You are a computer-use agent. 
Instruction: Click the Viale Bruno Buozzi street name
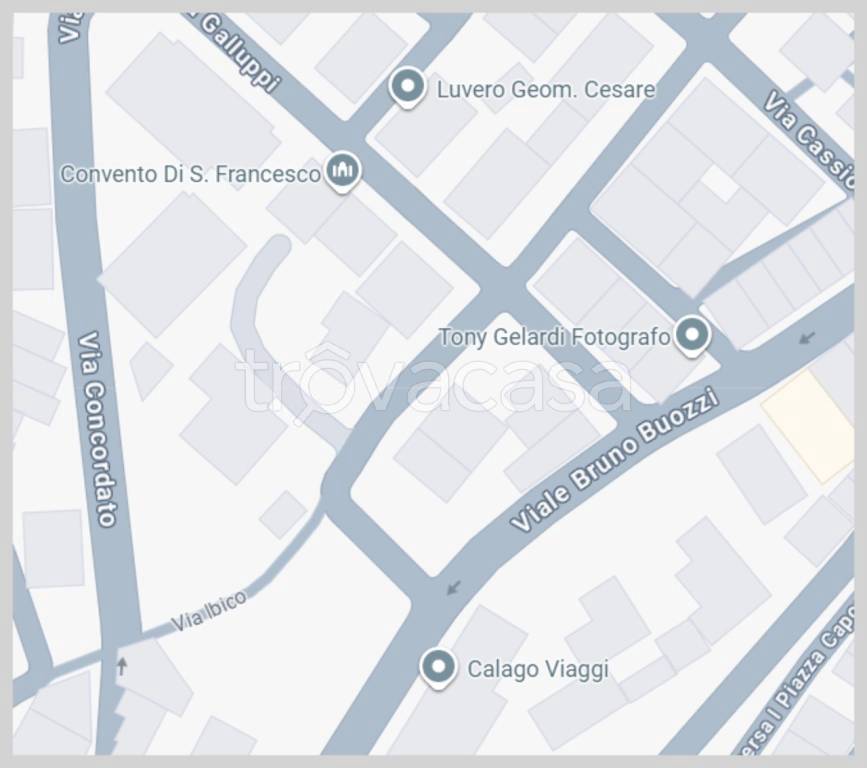615,460
